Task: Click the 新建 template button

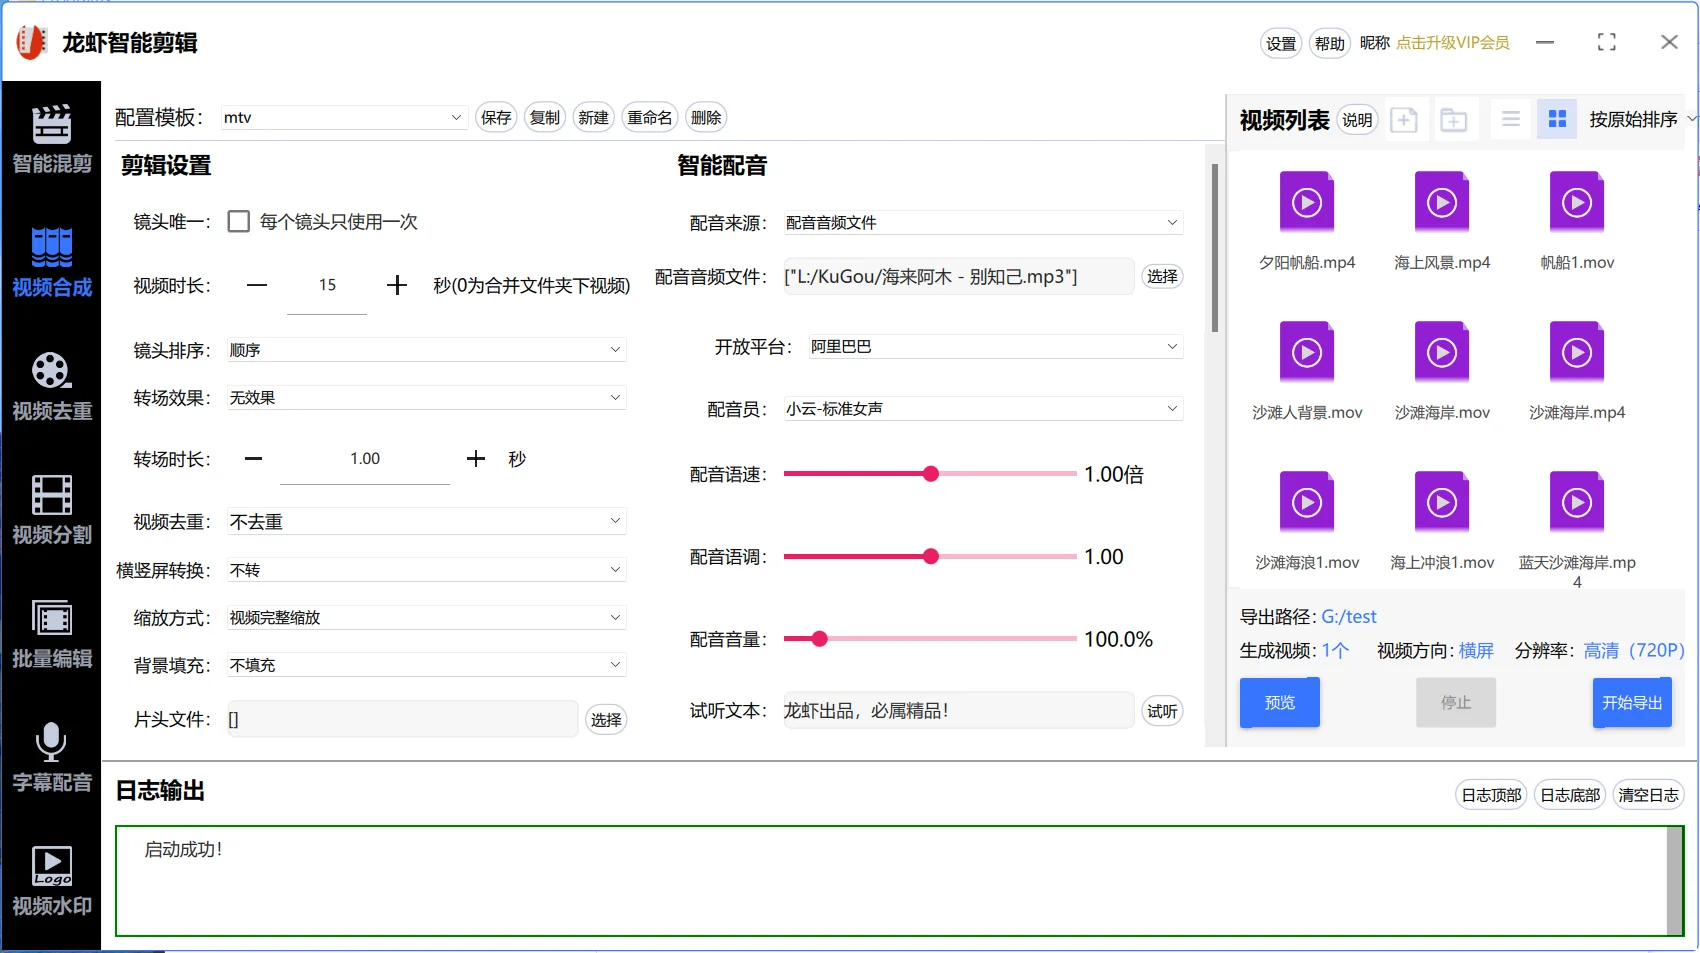Action: tap(593, 118)
